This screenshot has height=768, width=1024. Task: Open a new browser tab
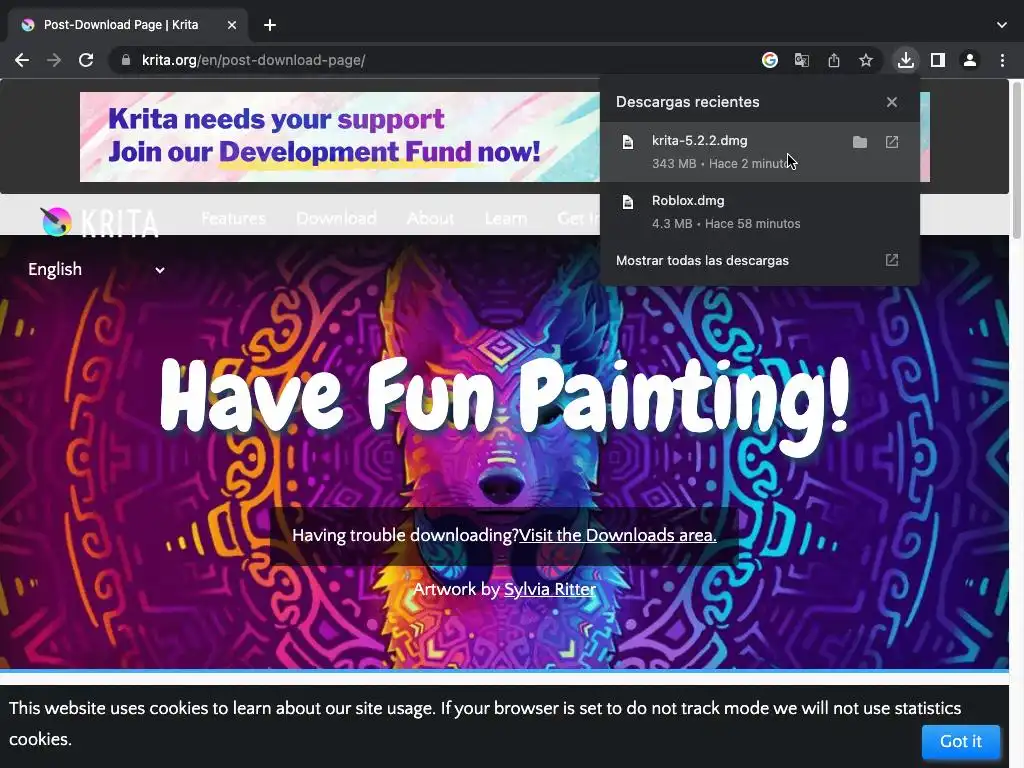270,25
